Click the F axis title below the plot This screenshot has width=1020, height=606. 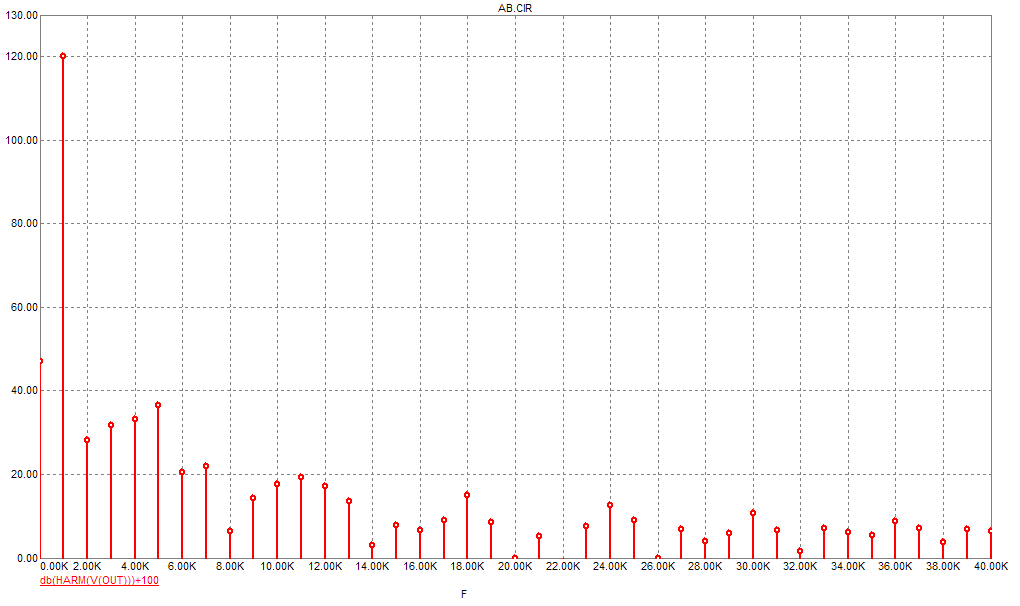[x=464, y=594]
